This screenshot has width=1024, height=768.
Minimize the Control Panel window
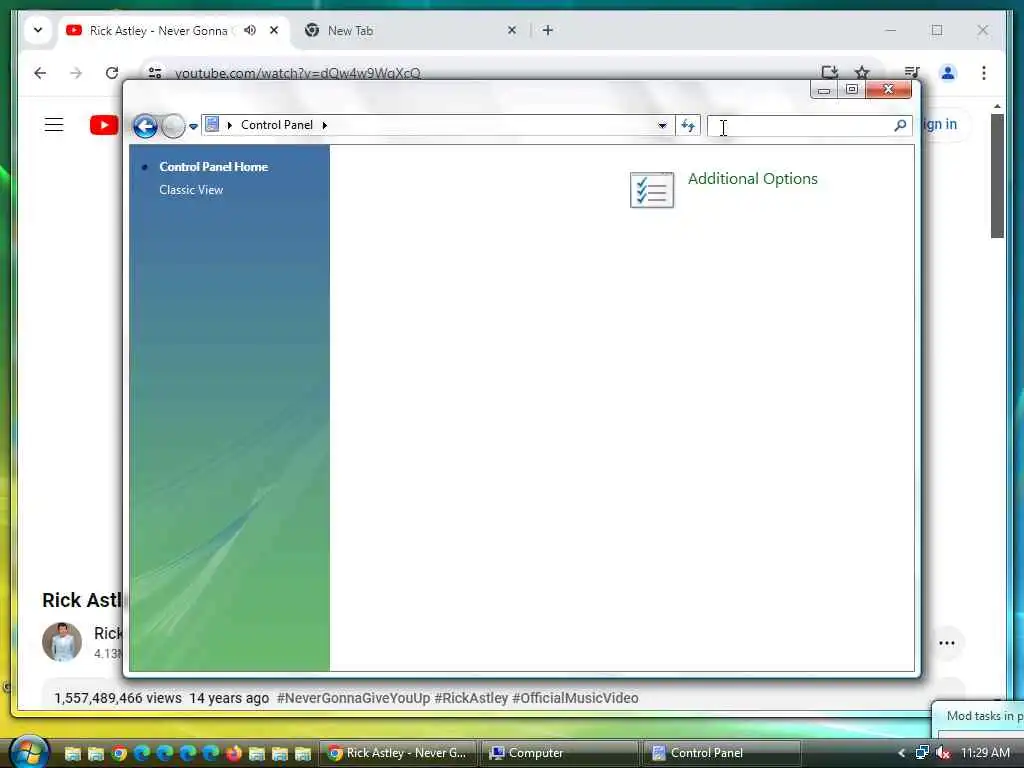click(824, 89)
